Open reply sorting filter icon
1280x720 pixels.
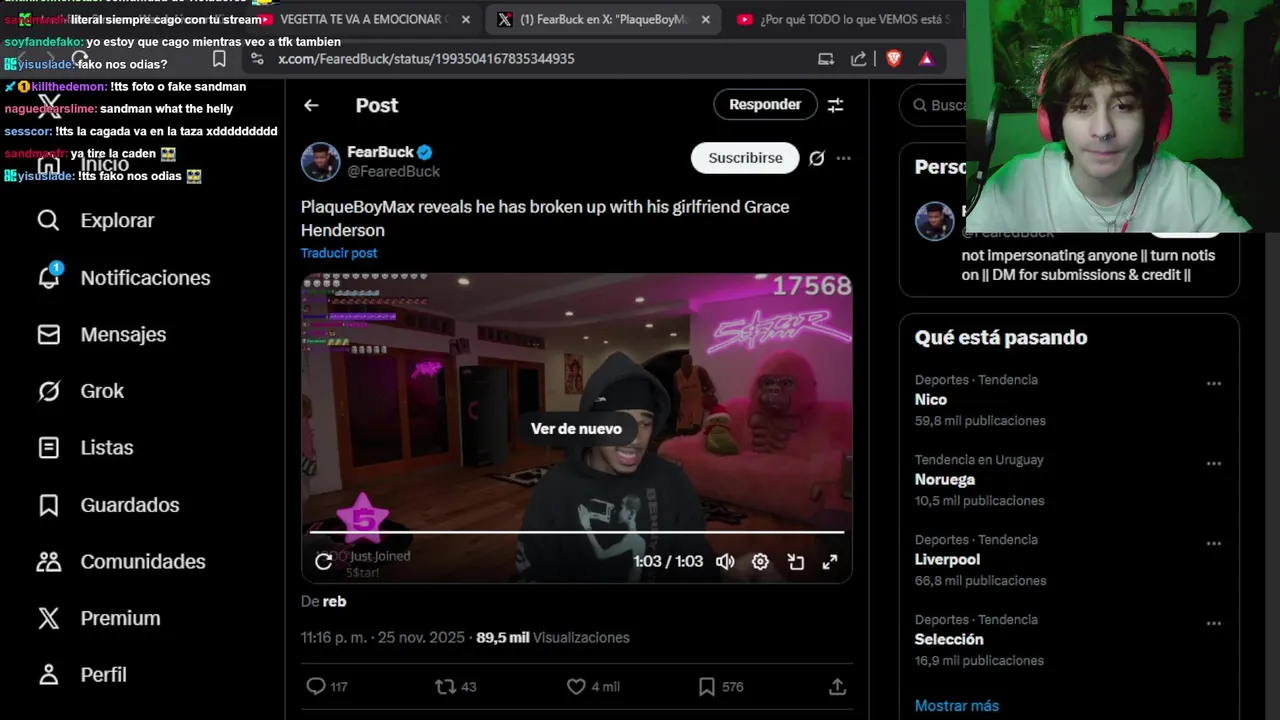pyautogui.click(x=835, y=104)
